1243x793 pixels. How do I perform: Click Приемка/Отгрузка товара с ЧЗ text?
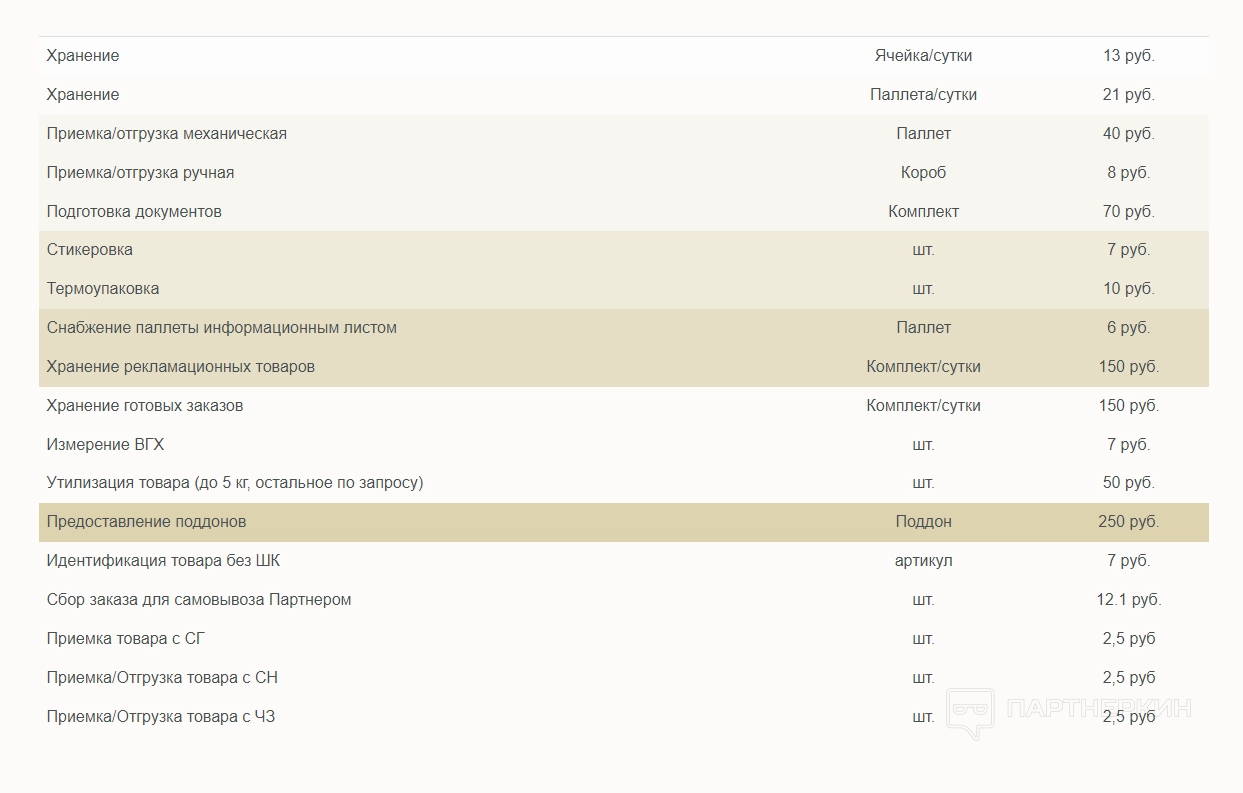(x=161, y=717)
